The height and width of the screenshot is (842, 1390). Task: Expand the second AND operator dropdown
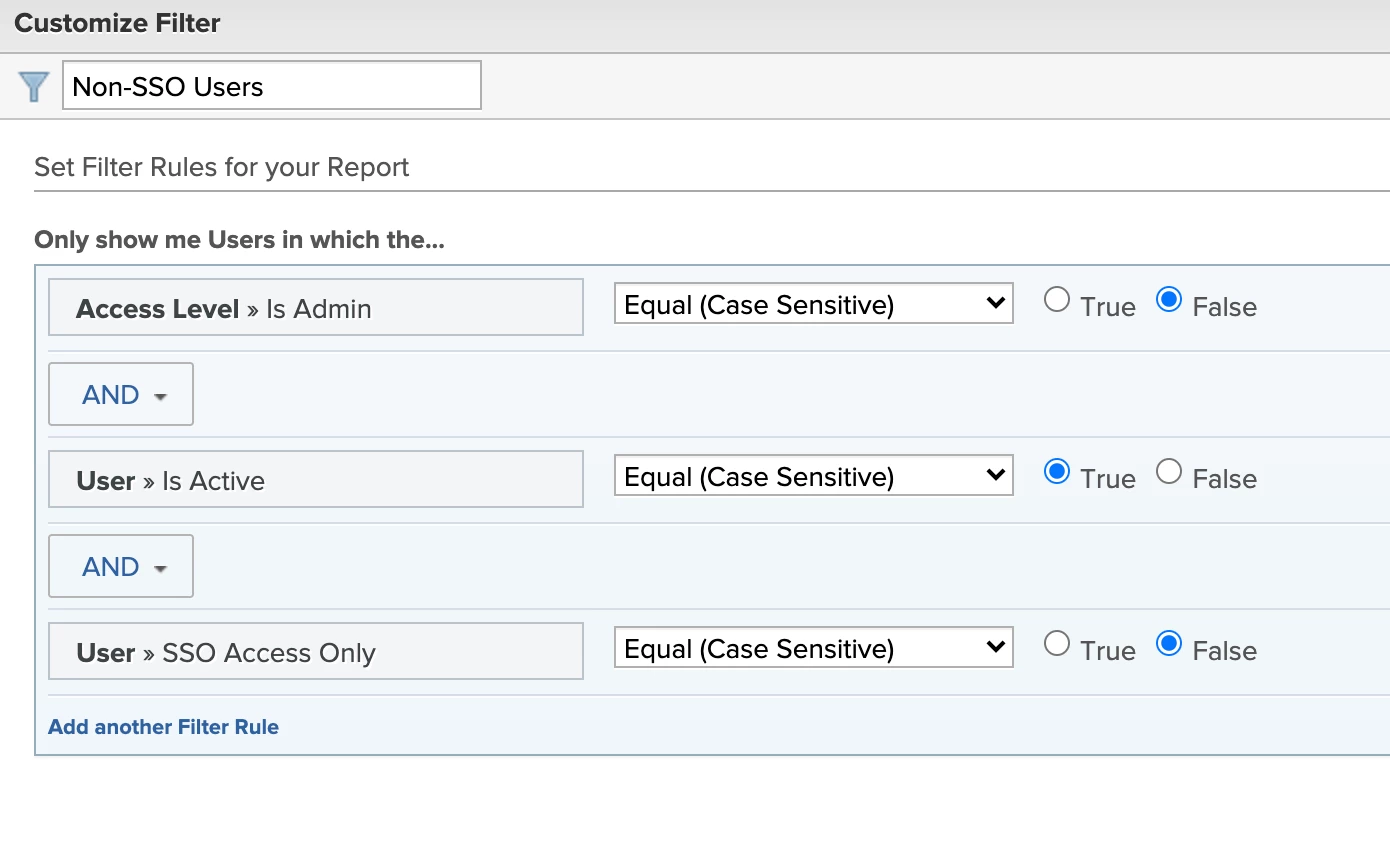121,566
